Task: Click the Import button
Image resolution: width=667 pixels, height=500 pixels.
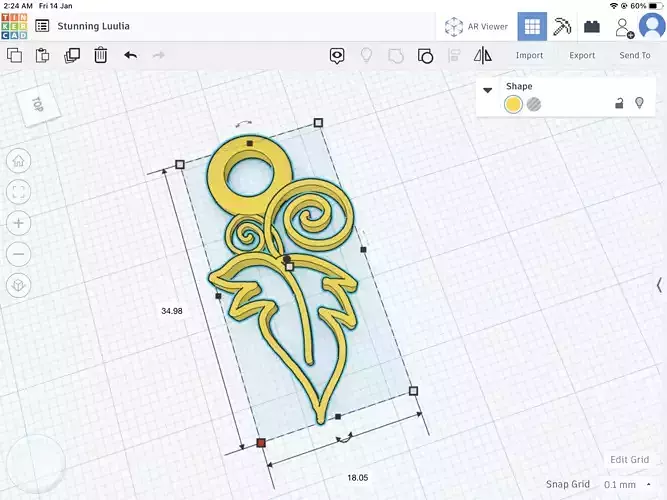Action: point(529,55)
